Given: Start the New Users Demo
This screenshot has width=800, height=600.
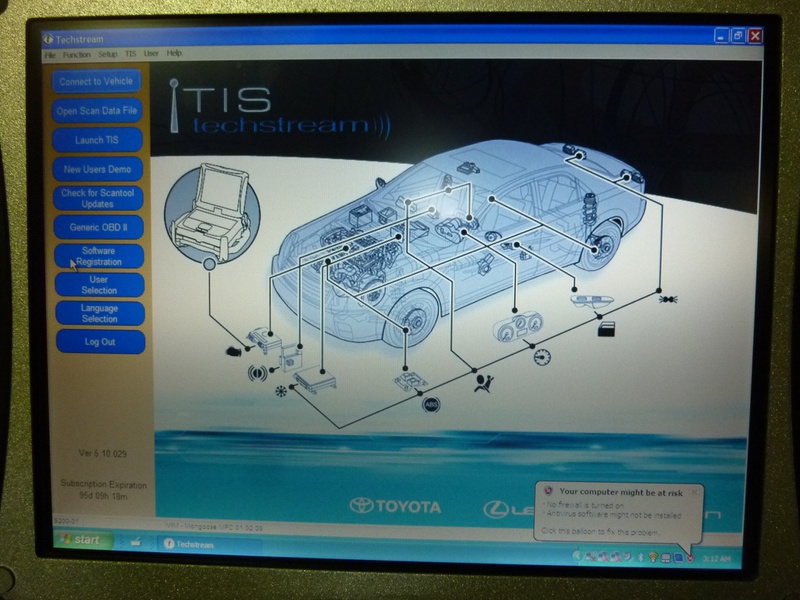Looking at the screenshot, I should click(97, 169).
